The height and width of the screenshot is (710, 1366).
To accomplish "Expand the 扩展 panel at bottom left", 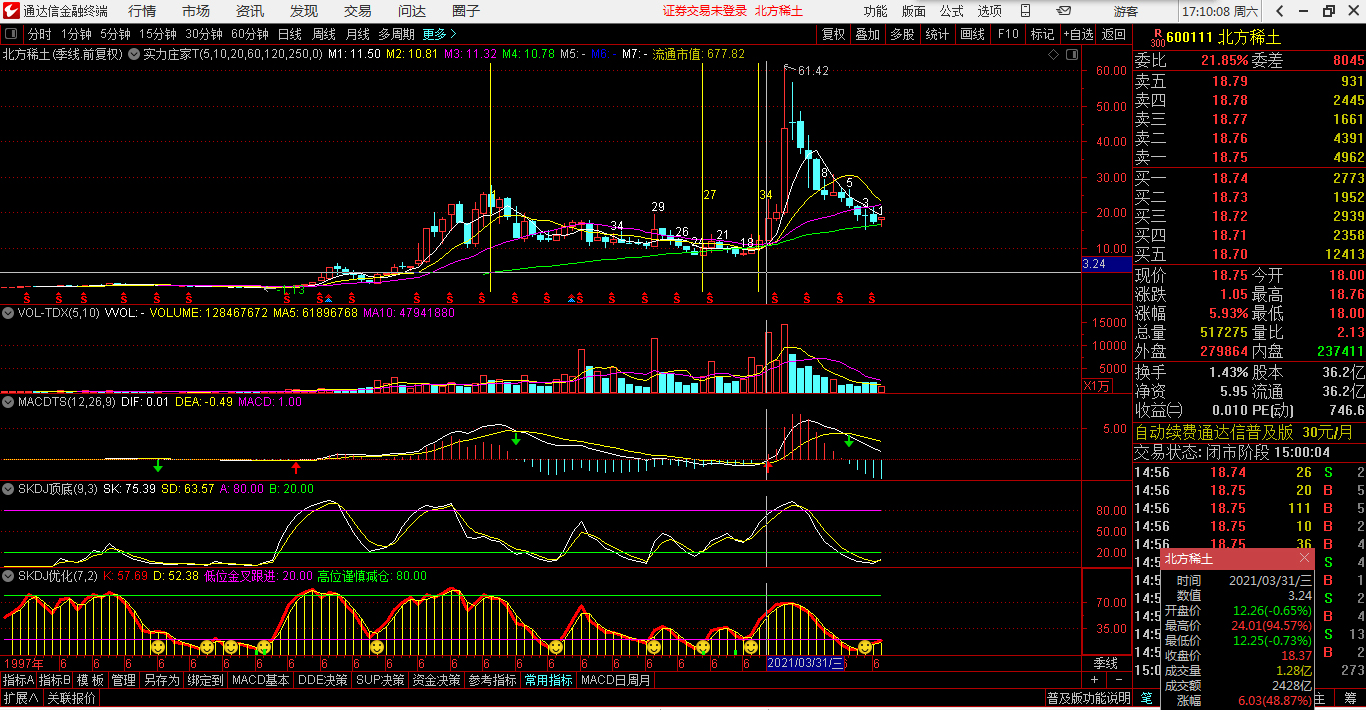I will pyautogui.click(x=21, y=698).
